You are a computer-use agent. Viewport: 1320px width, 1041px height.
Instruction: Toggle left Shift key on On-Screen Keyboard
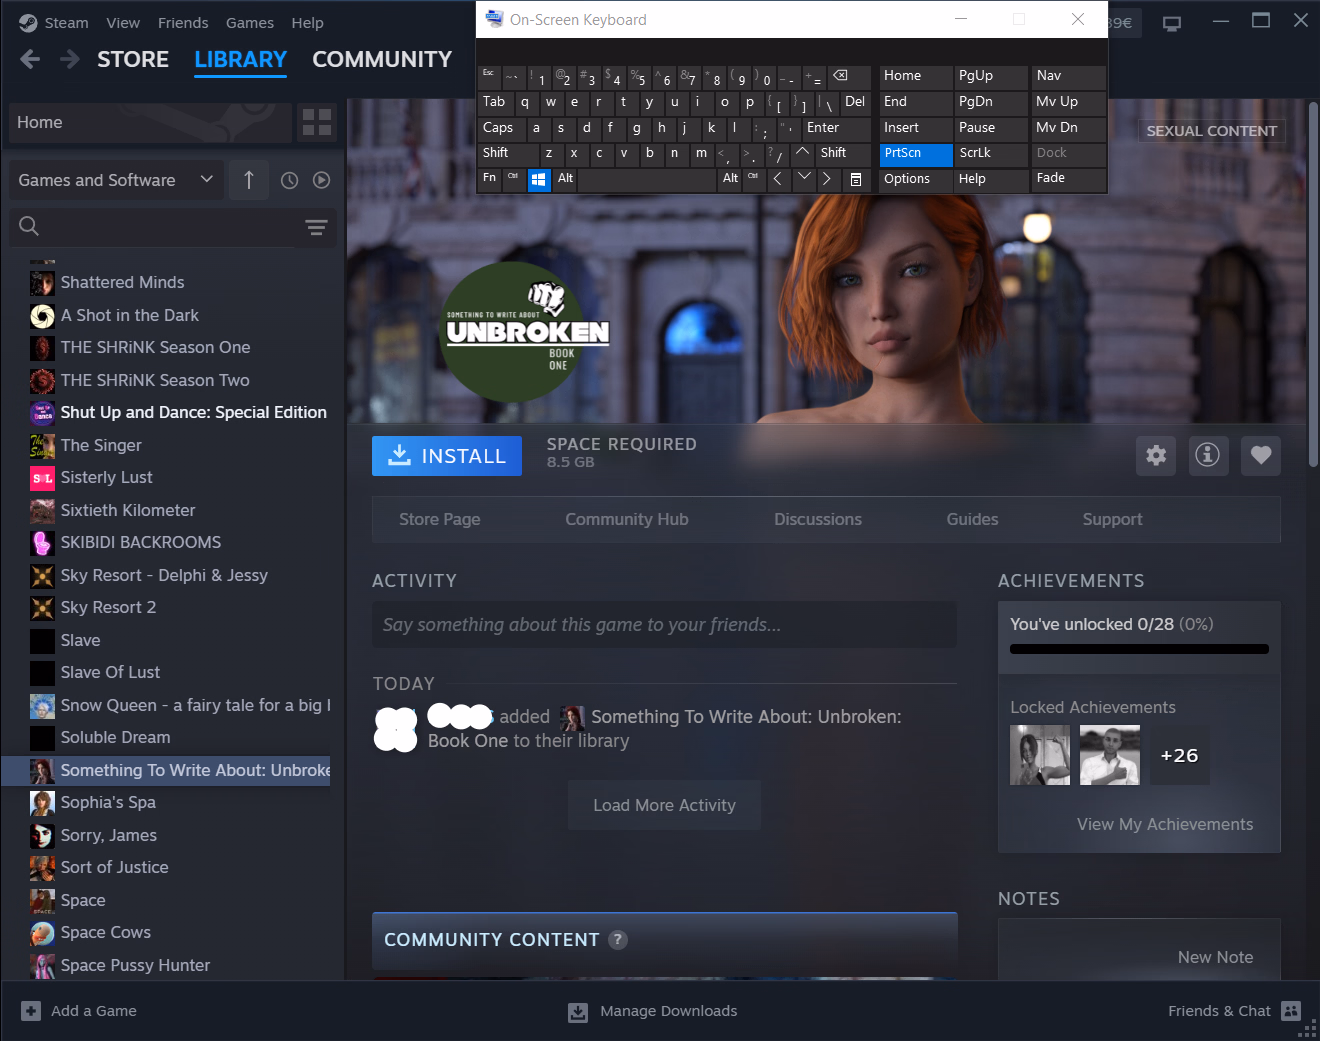click(508, 153)
